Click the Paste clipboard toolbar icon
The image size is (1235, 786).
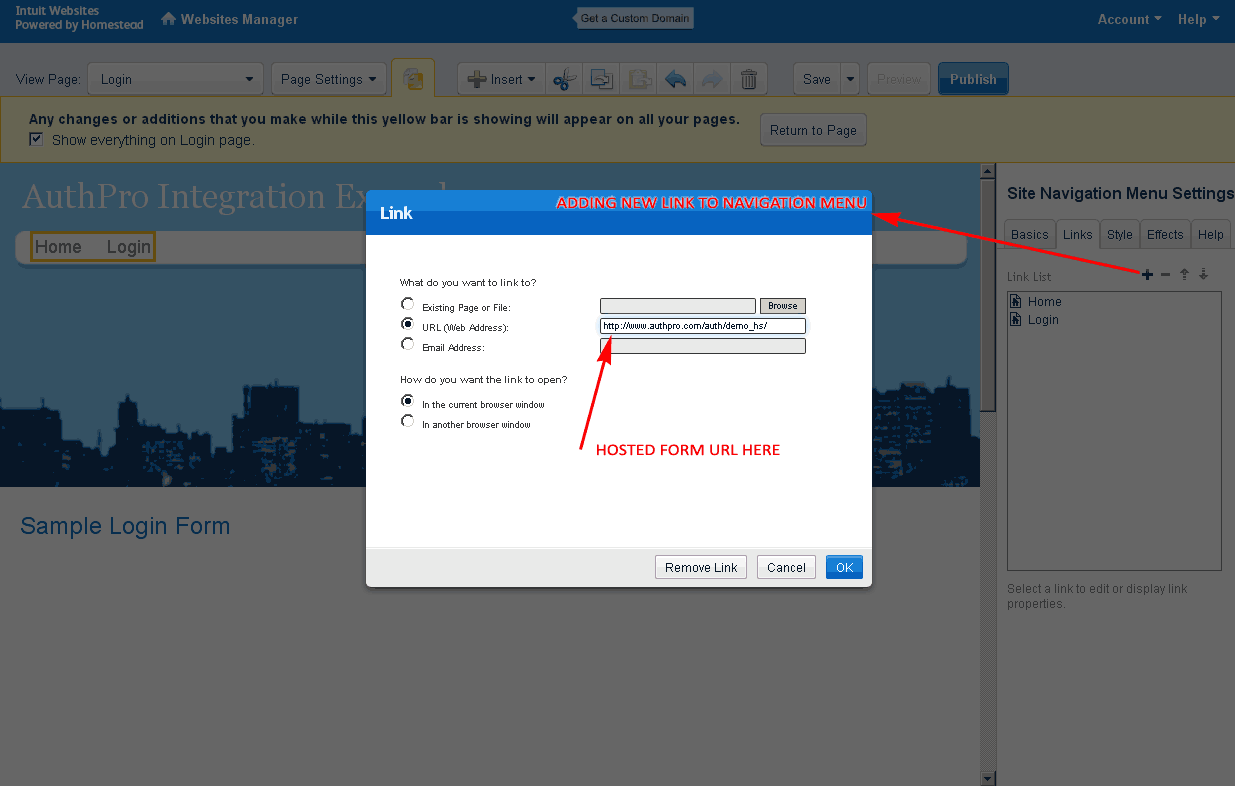coord(638,79)
